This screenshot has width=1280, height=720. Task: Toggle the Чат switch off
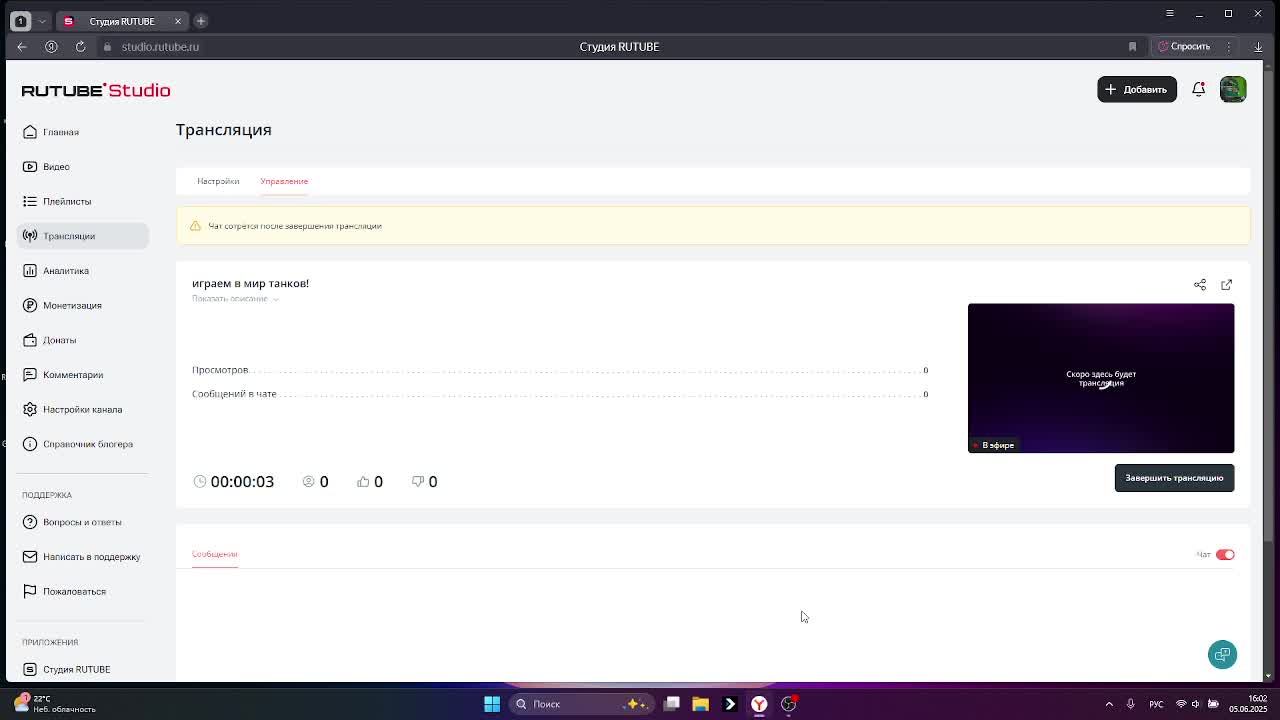pos(1225,554)
